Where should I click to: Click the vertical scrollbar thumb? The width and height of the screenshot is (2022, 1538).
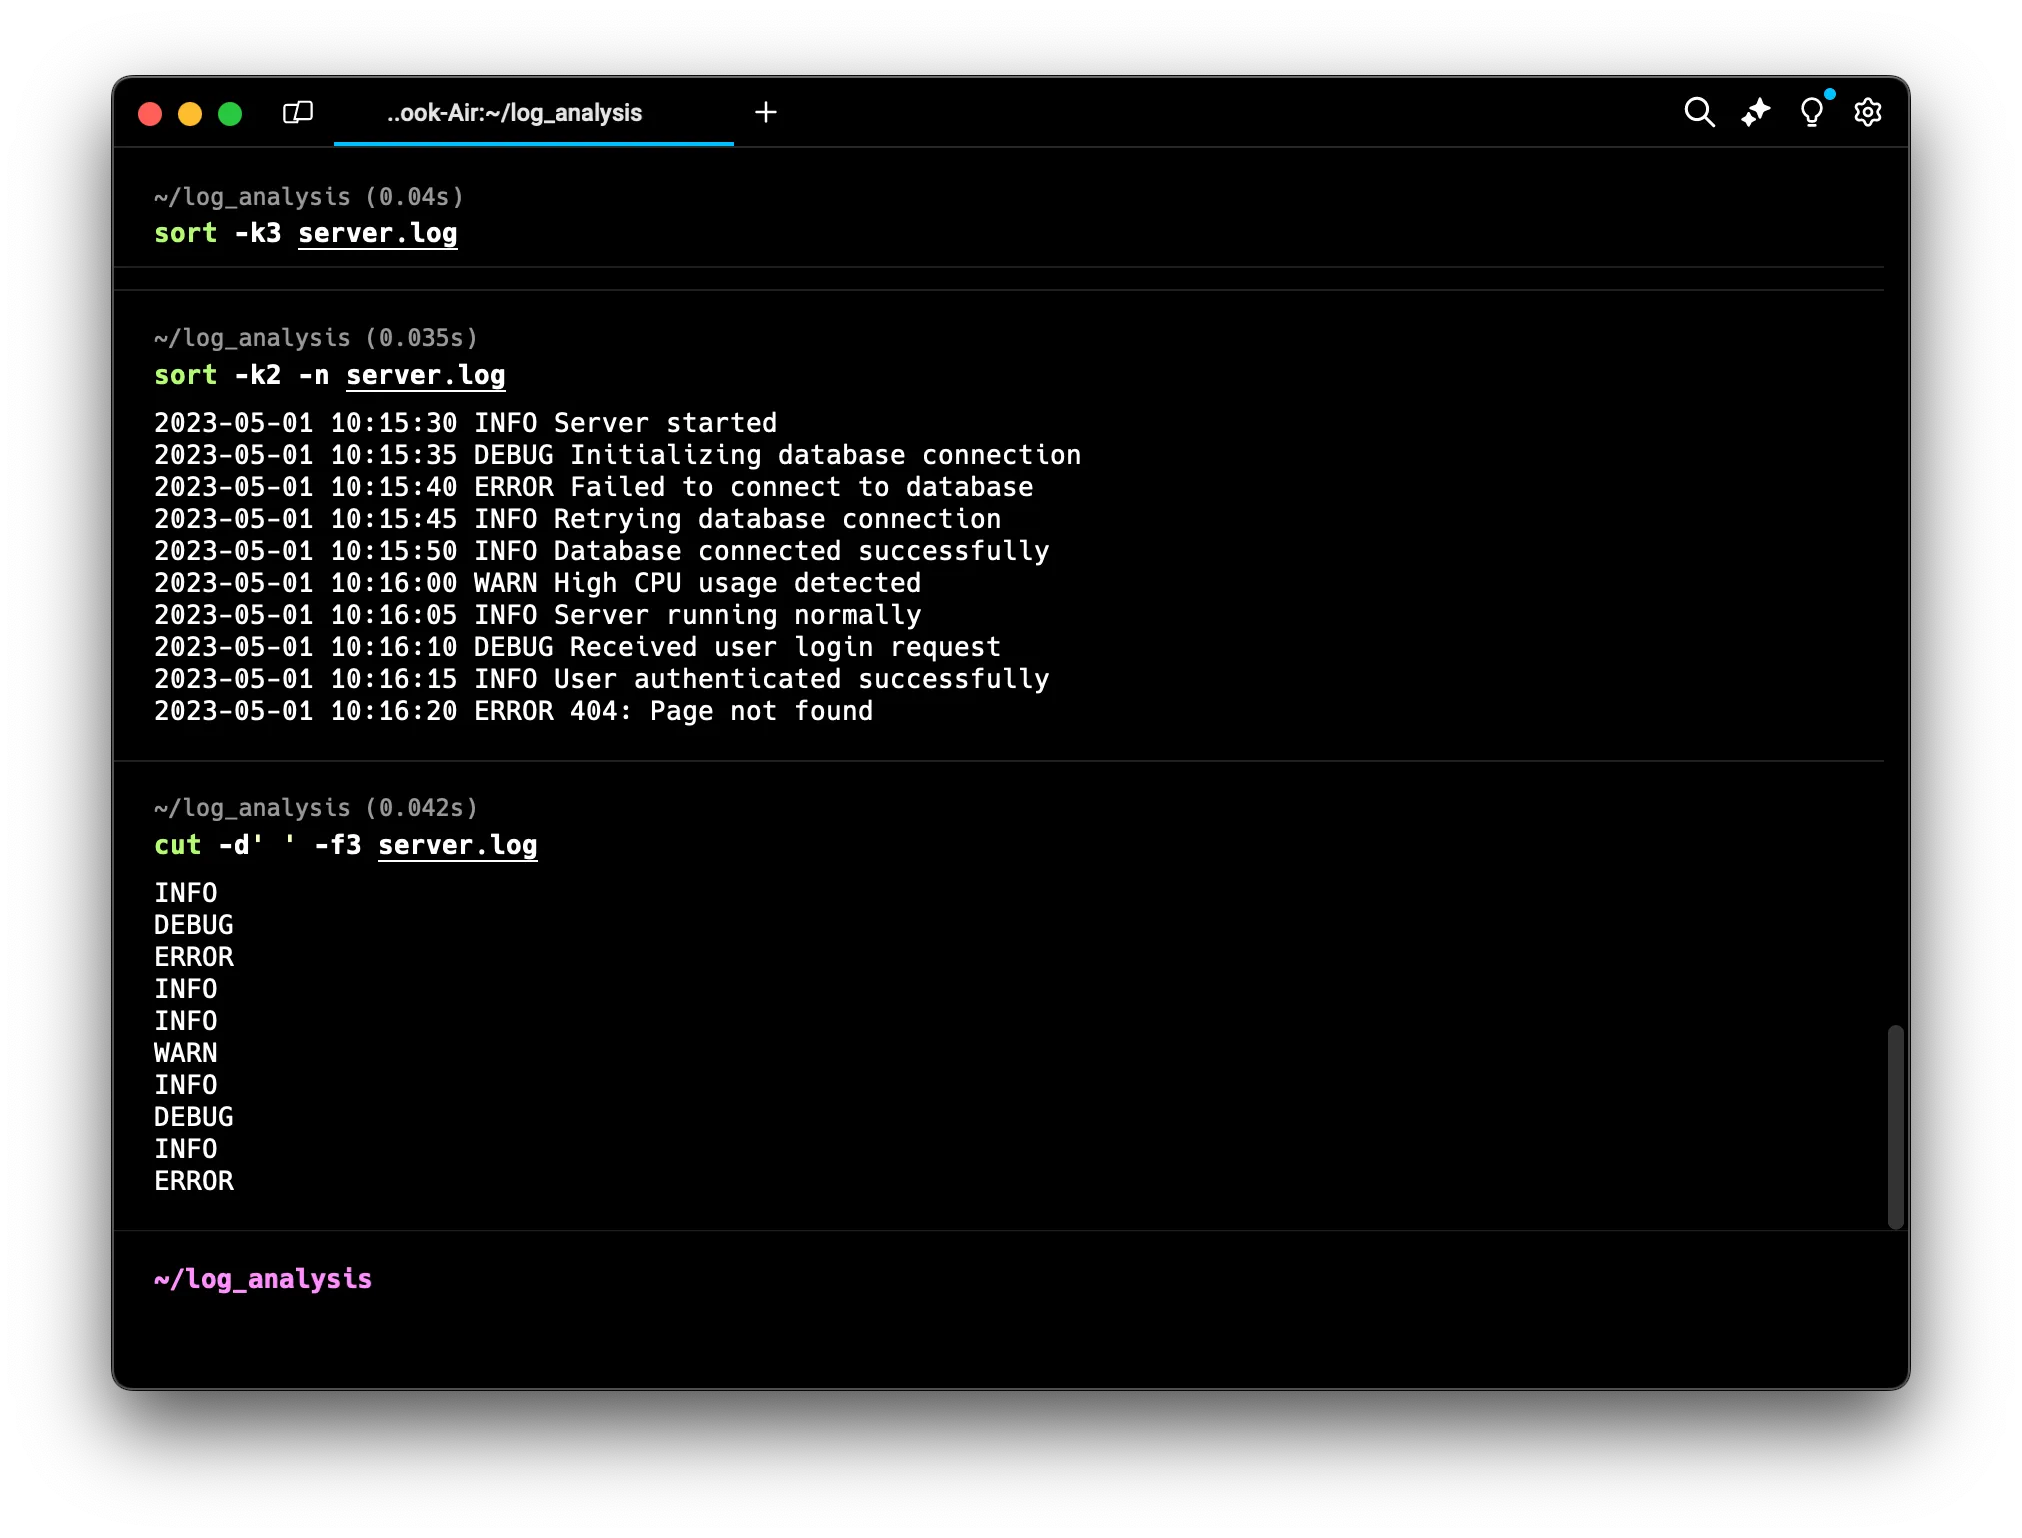click(1895, 1126)
